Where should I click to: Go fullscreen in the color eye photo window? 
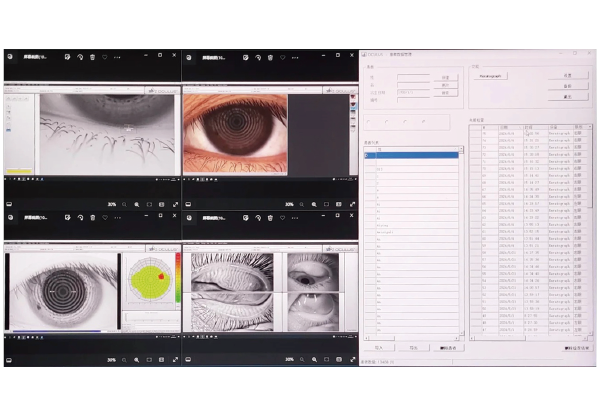click(x=352, y=204)
